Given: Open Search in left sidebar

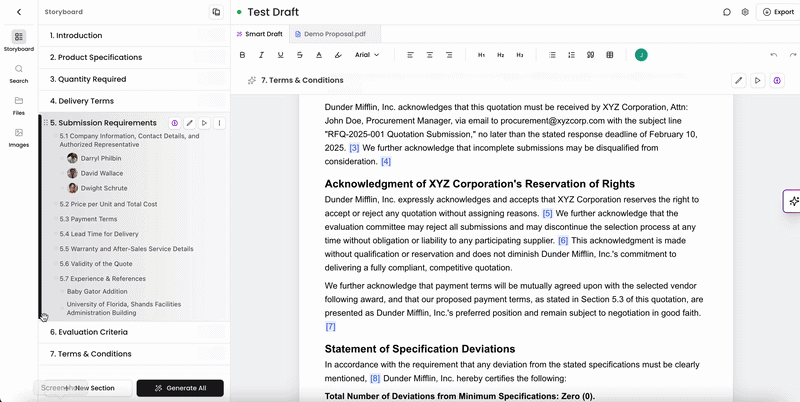Looking at the screenshot, I should click(18, 74).
